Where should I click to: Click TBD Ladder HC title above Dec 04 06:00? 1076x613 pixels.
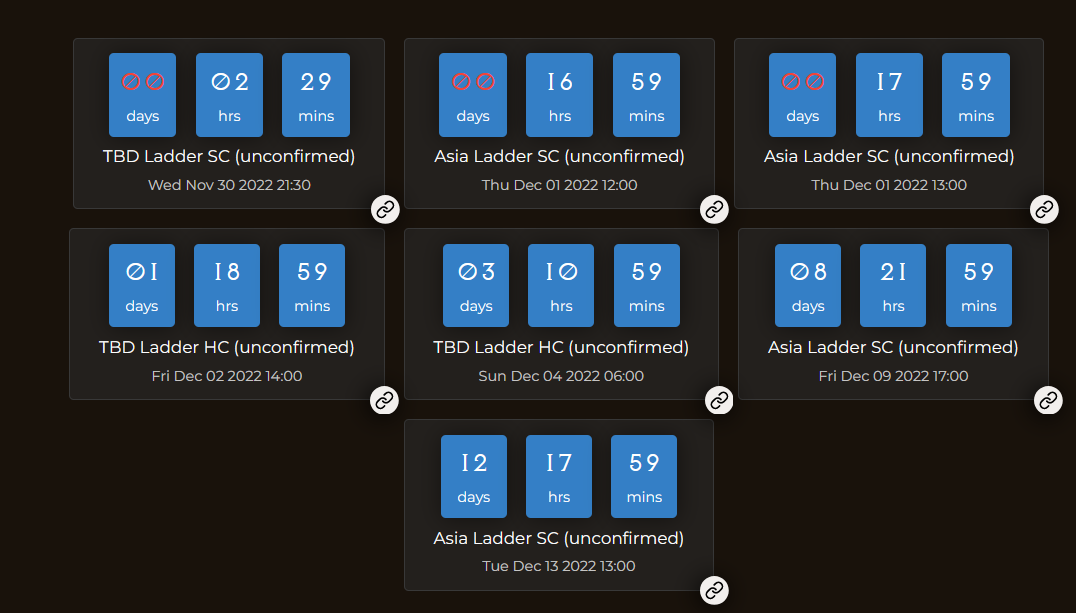561,347
